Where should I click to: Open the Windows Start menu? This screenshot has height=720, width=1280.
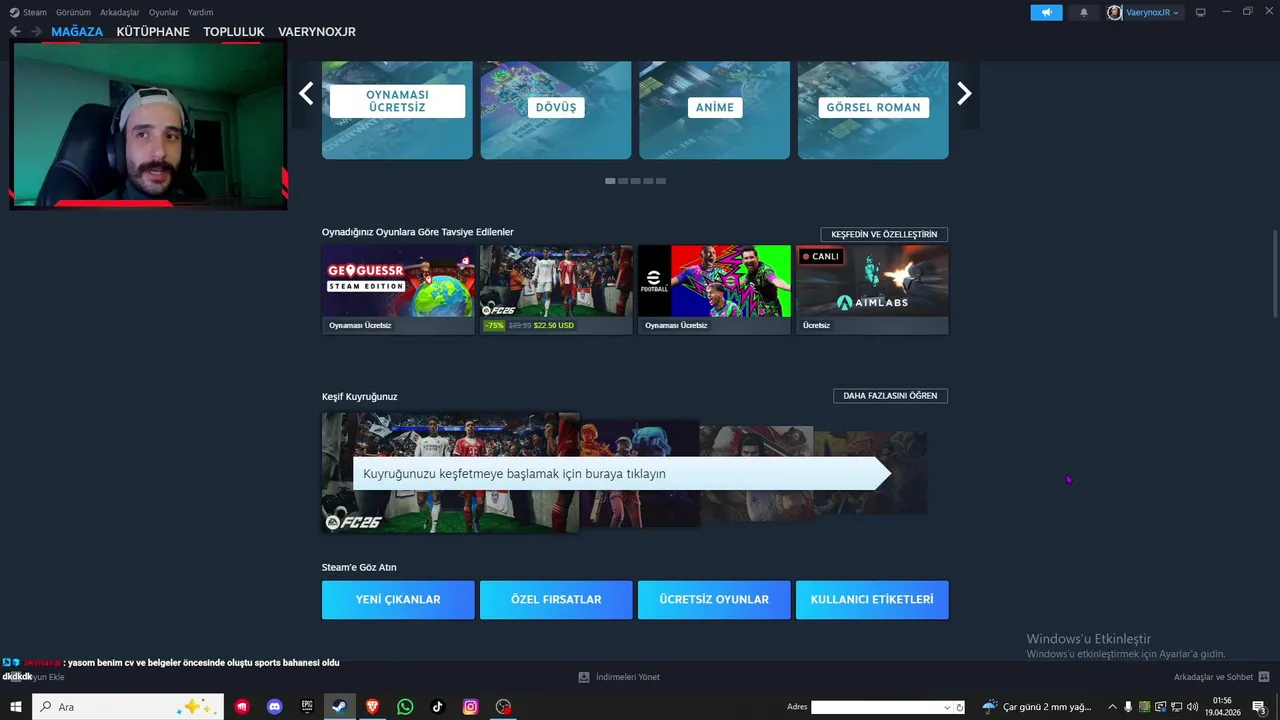click(x=15, y=707)
